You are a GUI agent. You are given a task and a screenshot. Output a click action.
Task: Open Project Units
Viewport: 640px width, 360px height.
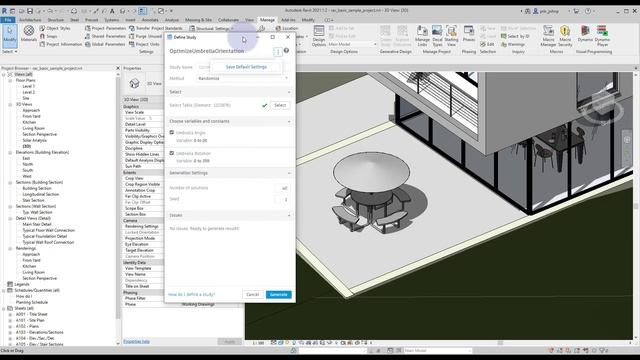click(x=144, y=44)
